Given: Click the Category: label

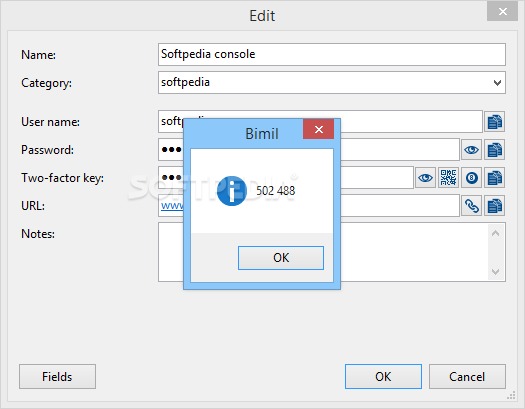Looking at the screenshot, I should 46,83.
